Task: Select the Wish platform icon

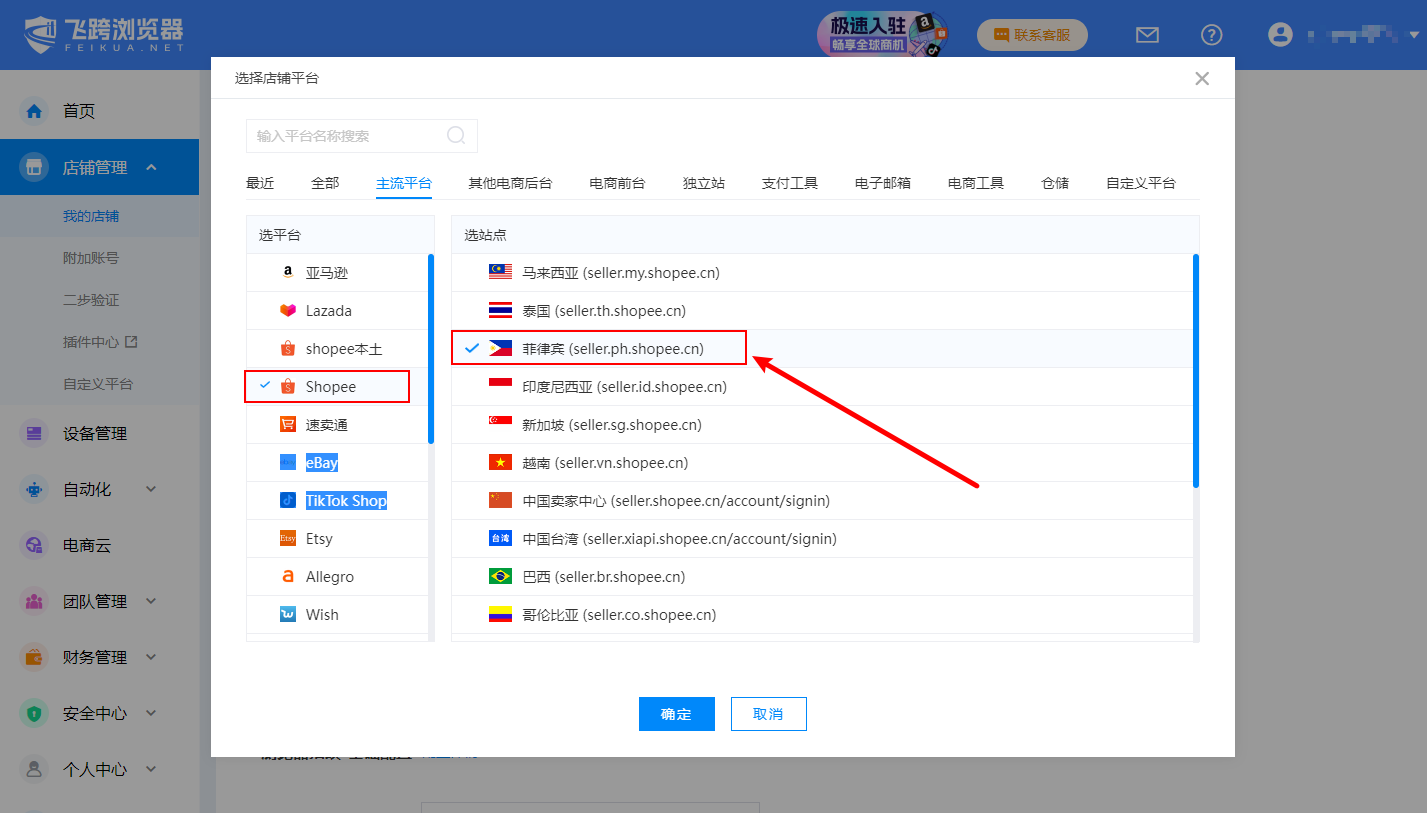Action: point(288,615)
